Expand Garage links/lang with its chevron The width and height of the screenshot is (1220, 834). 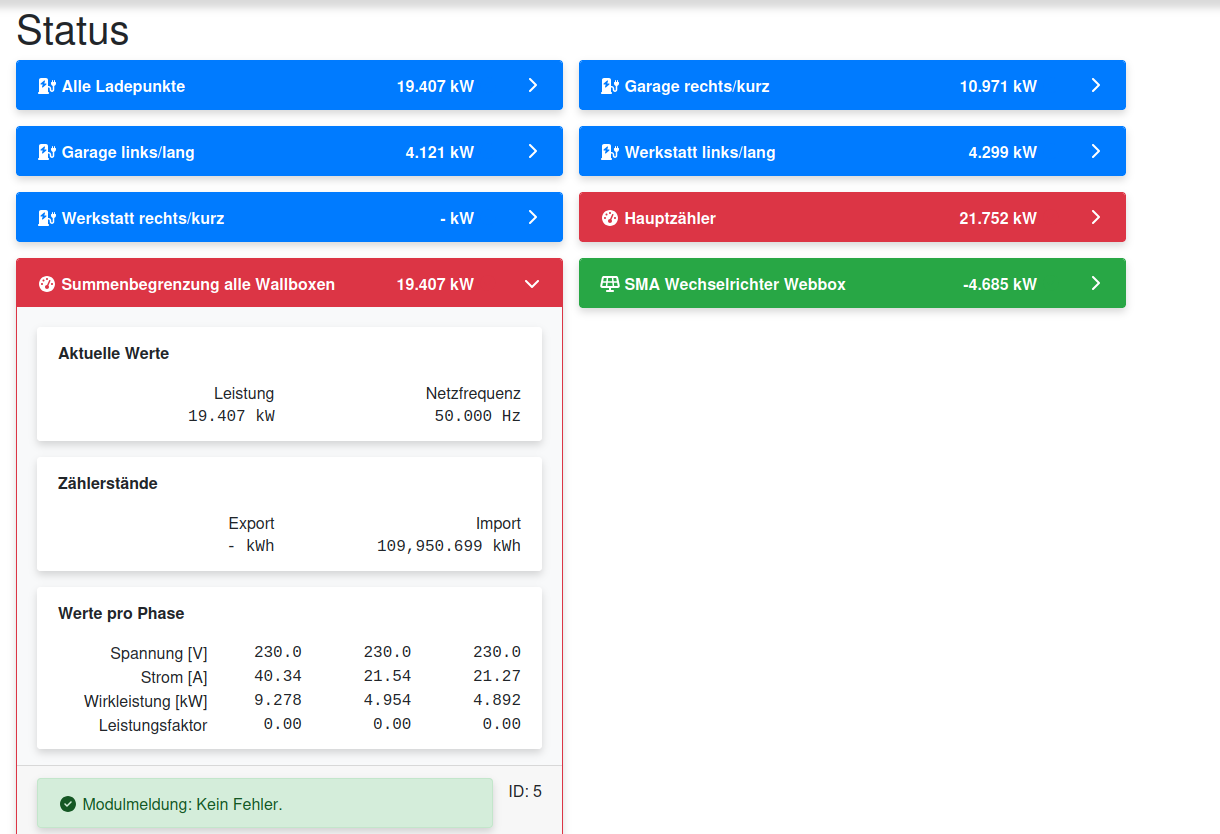(x=533, y=152)
